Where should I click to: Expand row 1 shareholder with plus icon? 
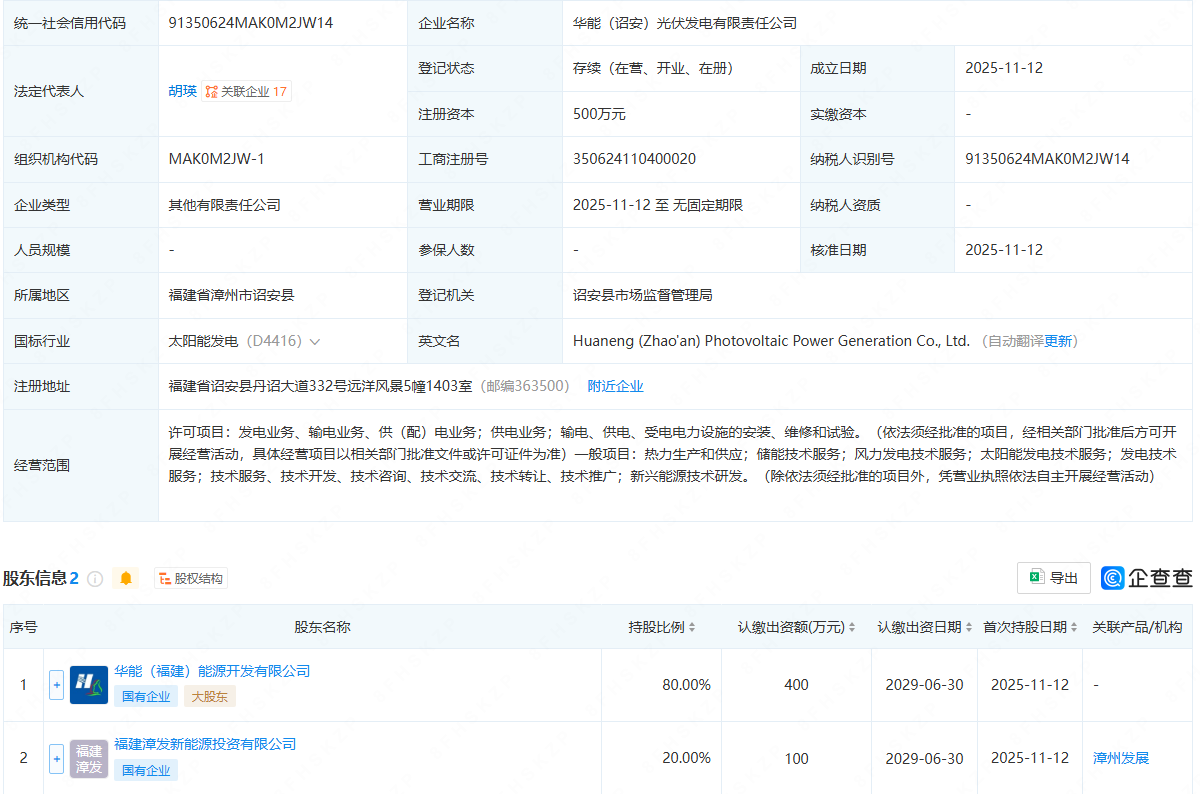pos(56,685)
